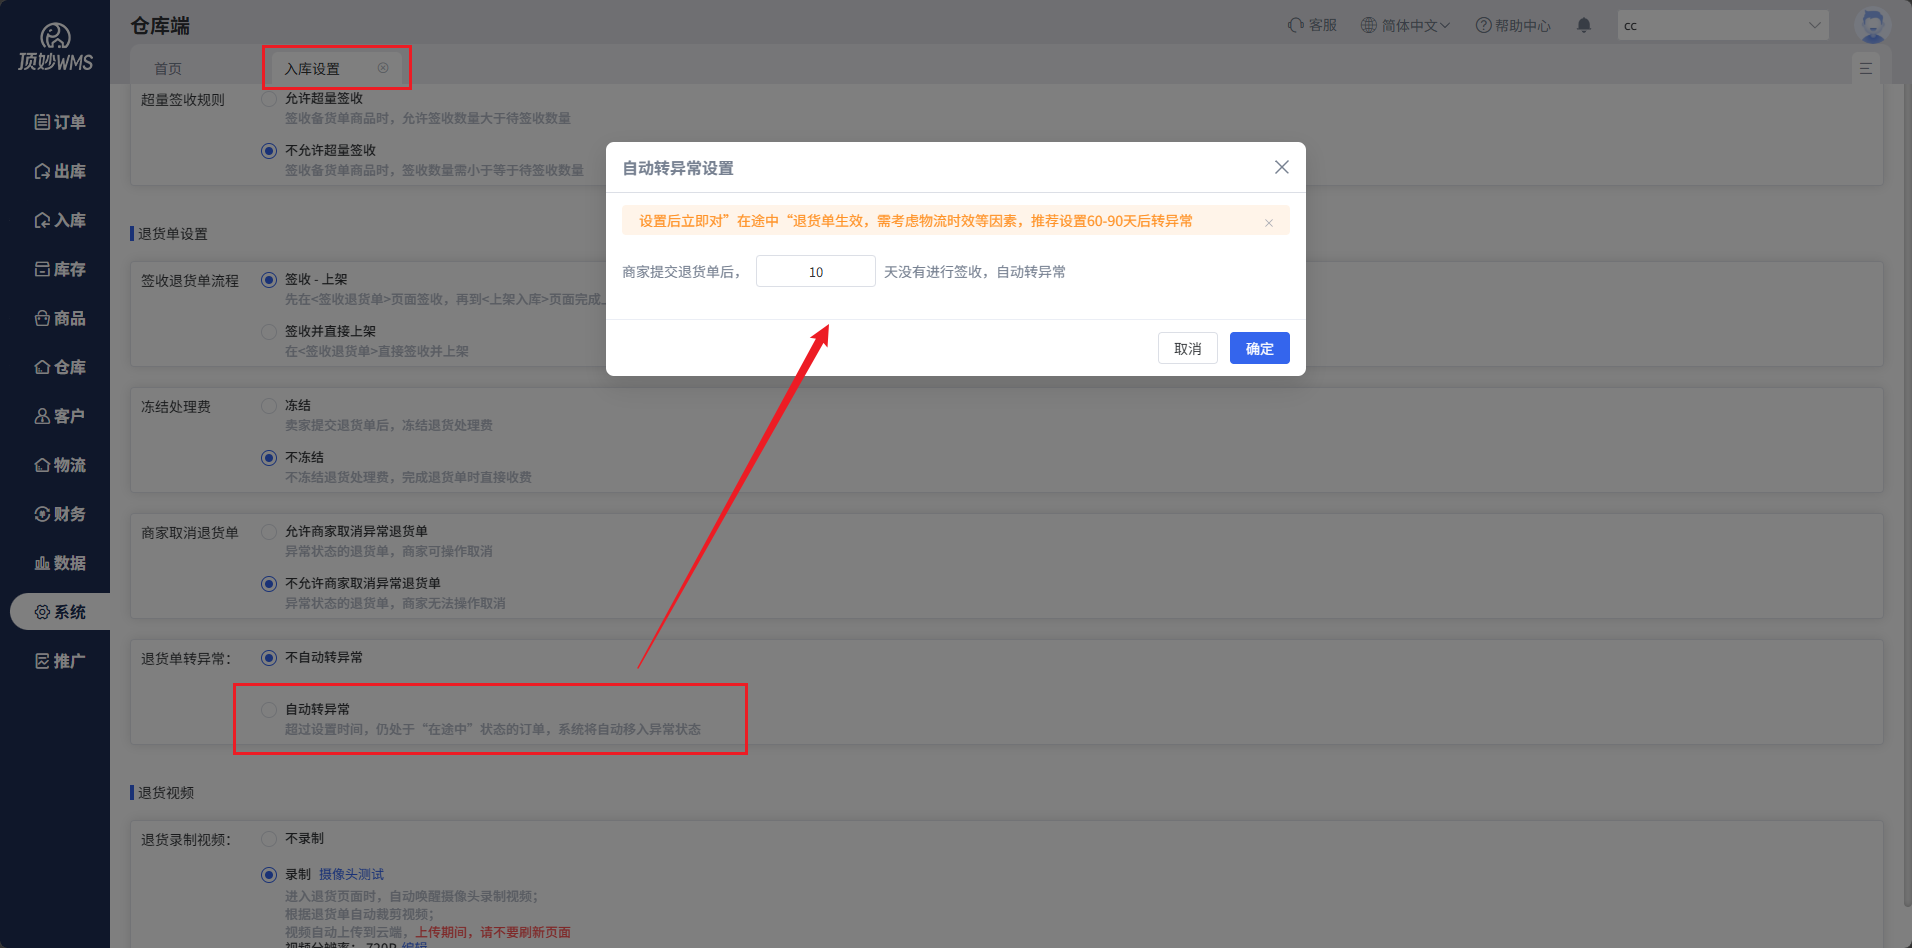Expand the cc account dropdown
This screenshot has width=1912, height=948.
point(1723,25)
